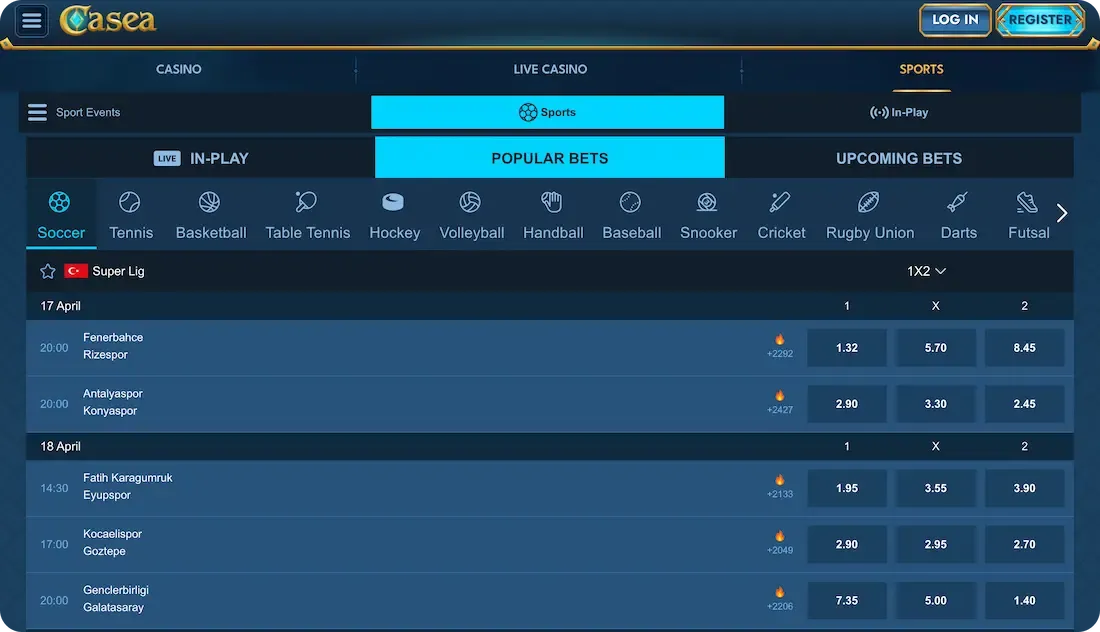The width and height of the screenshot is (1100, 632).
Task: Open the Popular Bets tab
Action: pyautogui.click(x=549, y=158)
